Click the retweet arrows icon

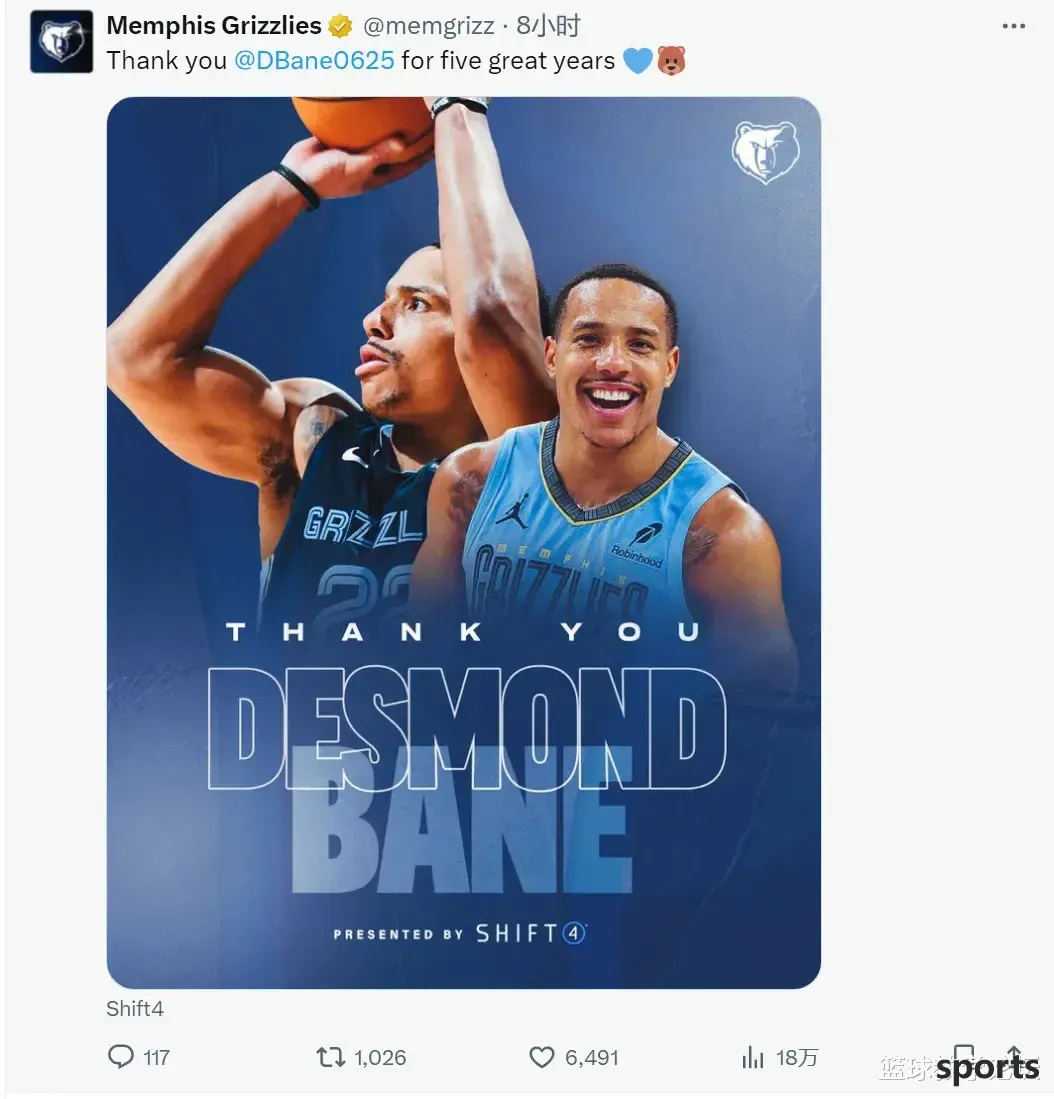click(330, 1057)
